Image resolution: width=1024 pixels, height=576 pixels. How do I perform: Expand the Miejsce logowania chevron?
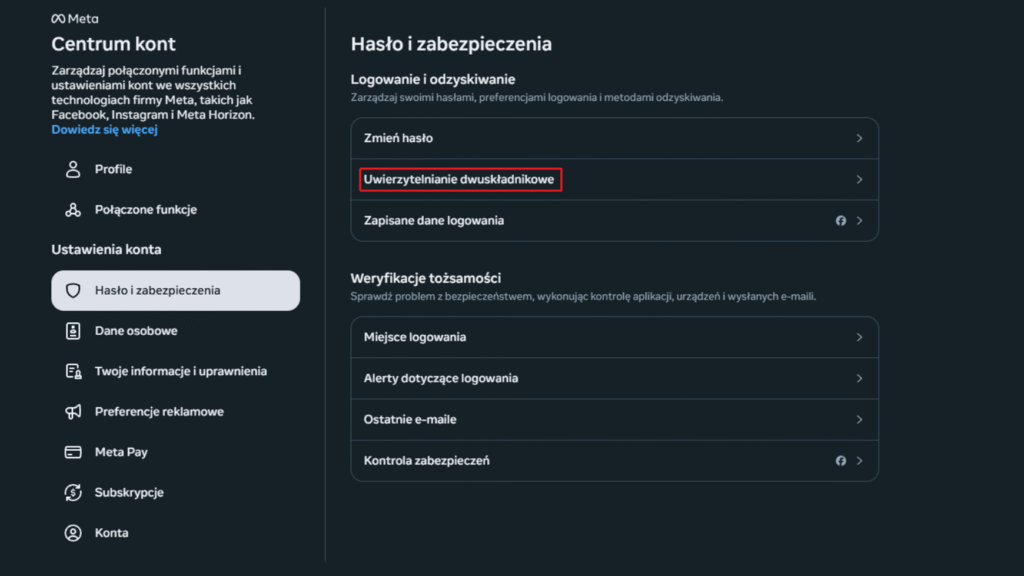(x=859, y=338)
